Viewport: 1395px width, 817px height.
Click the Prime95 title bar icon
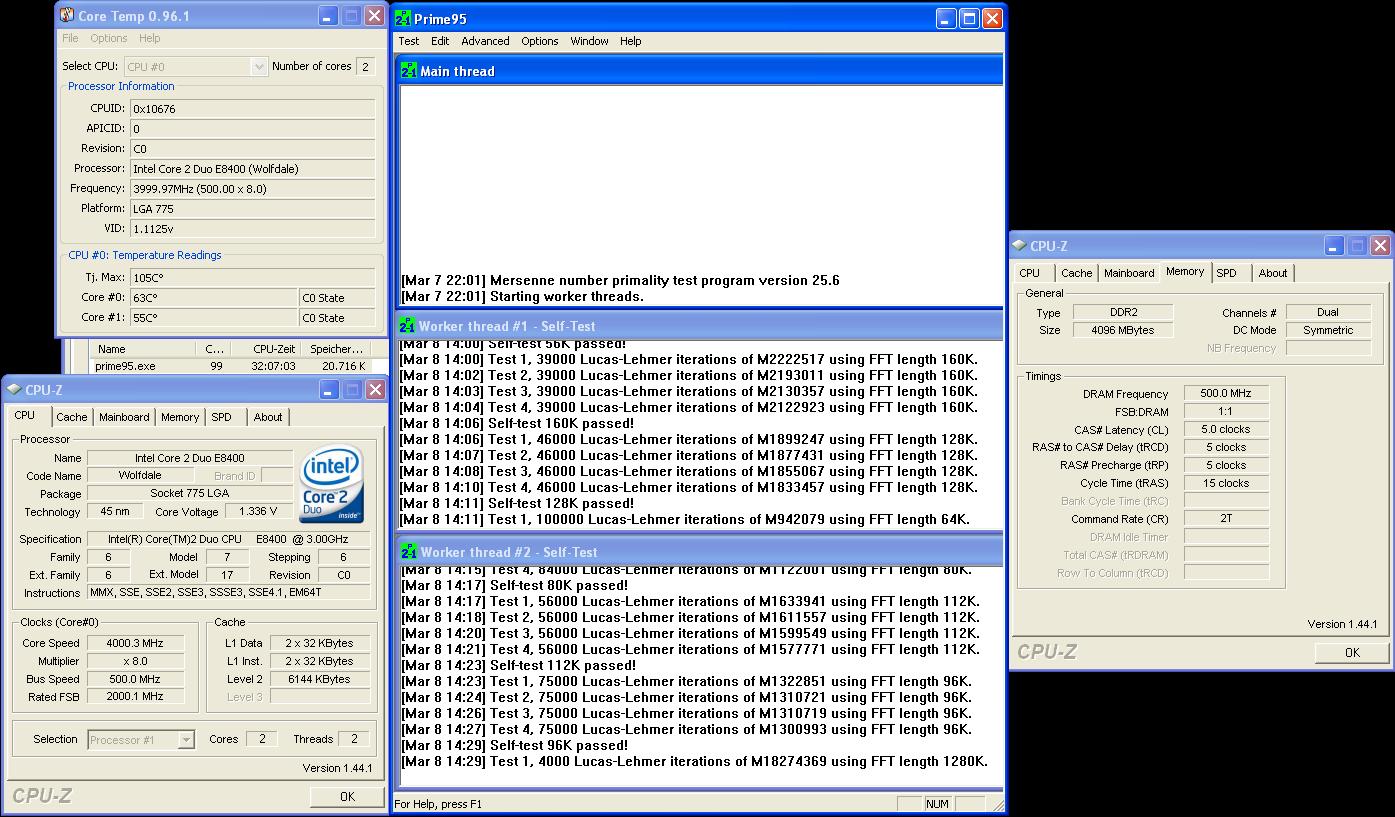coord(402,18)
